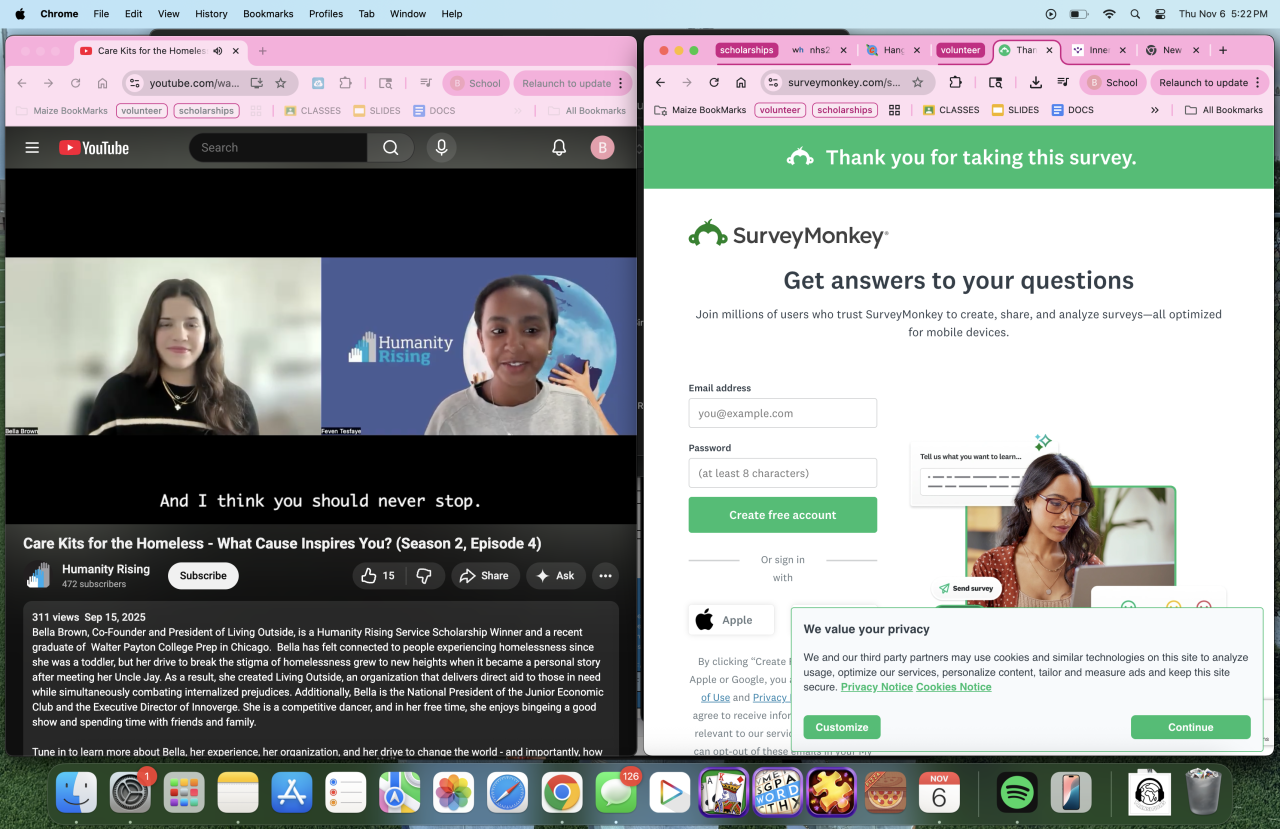Open School profile menu in SurveyMonkey window

click(1112, 83)
